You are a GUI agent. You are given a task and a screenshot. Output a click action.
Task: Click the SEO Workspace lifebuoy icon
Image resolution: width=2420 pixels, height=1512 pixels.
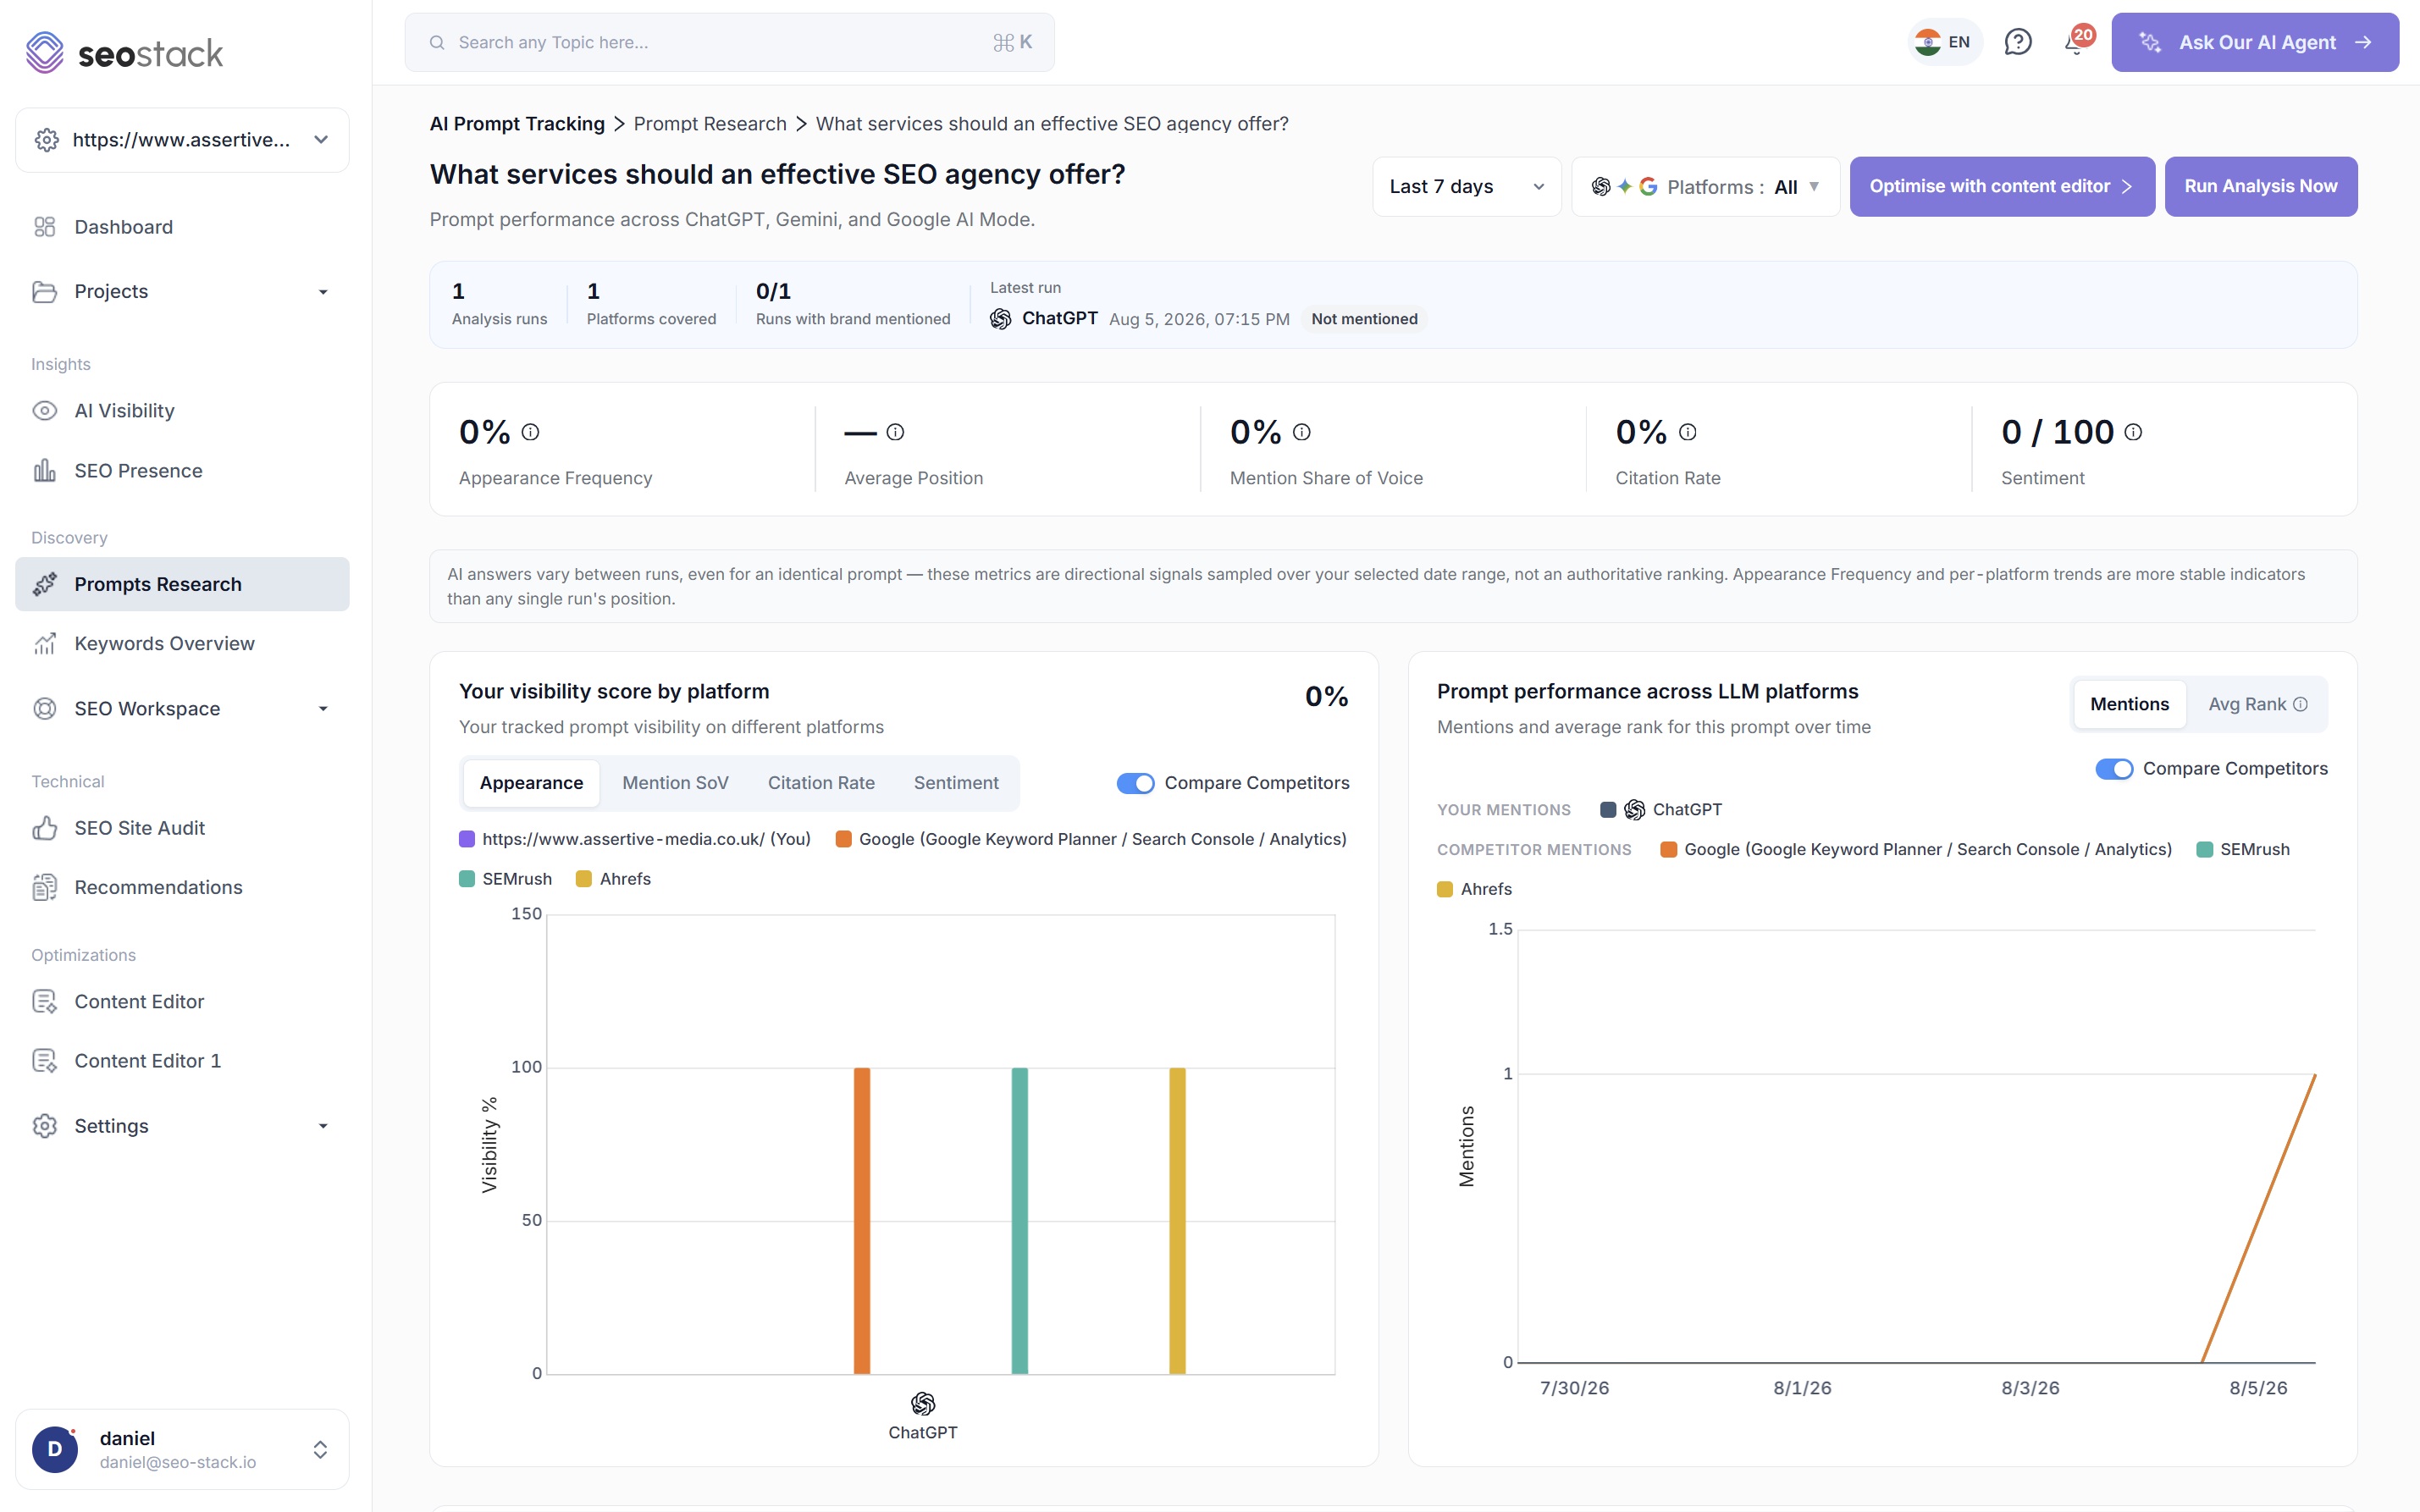[45, 708]
